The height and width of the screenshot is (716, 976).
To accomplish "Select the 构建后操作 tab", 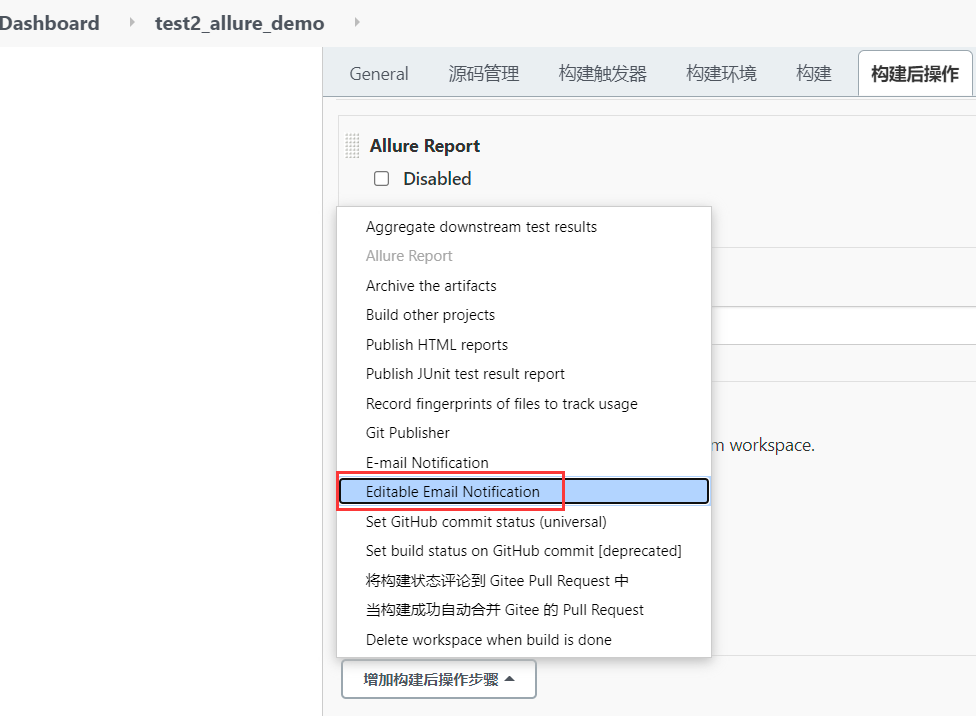I will 915,73.
